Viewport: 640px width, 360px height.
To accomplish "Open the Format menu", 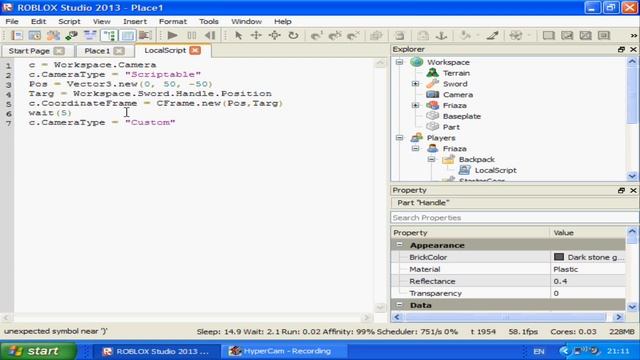I will coord(173,21).
